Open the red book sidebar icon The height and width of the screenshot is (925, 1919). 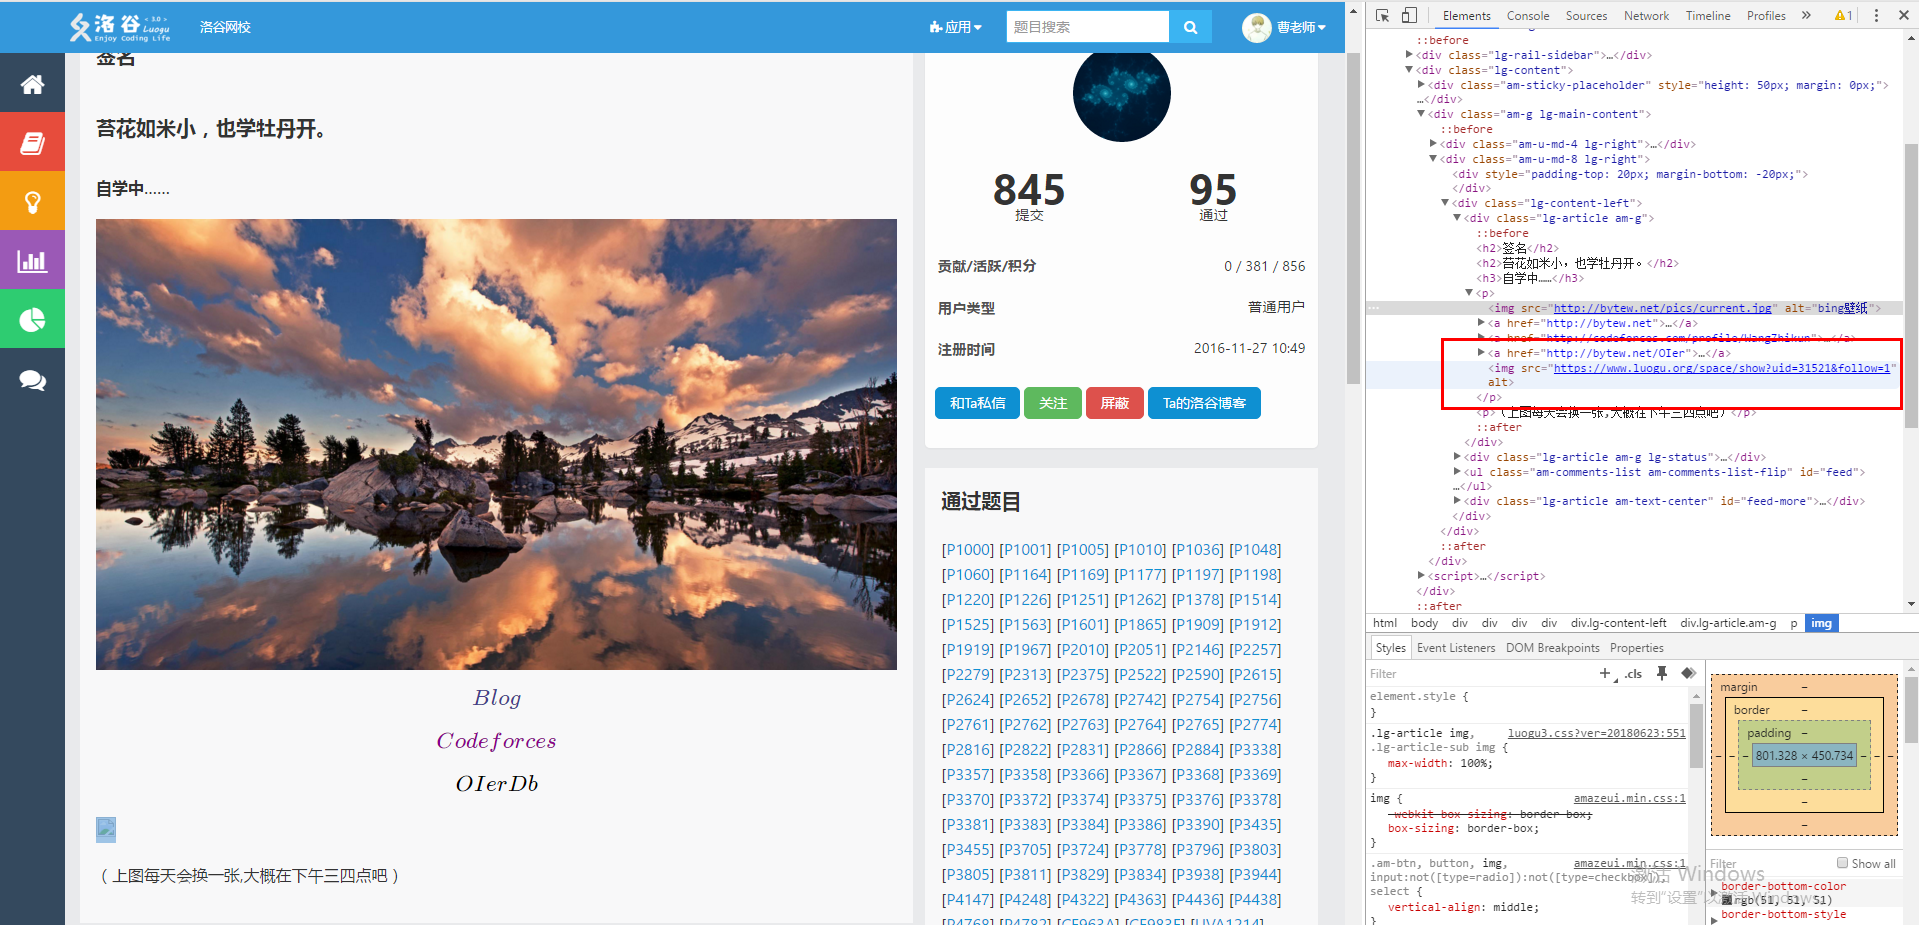32,143
